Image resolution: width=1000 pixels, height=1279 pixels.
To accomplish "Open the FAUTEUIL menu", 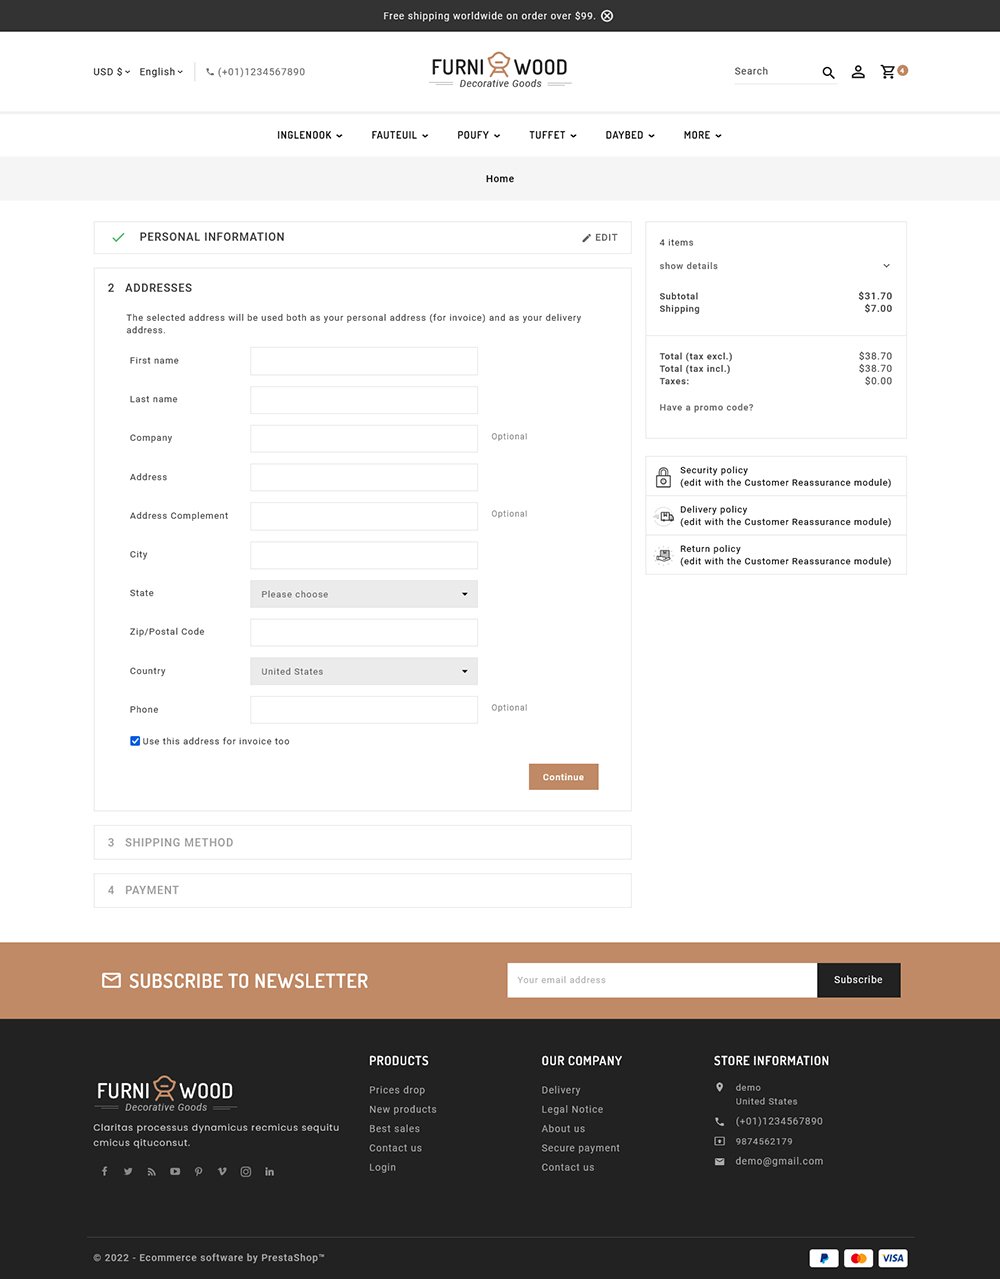I will pos(398,135).
